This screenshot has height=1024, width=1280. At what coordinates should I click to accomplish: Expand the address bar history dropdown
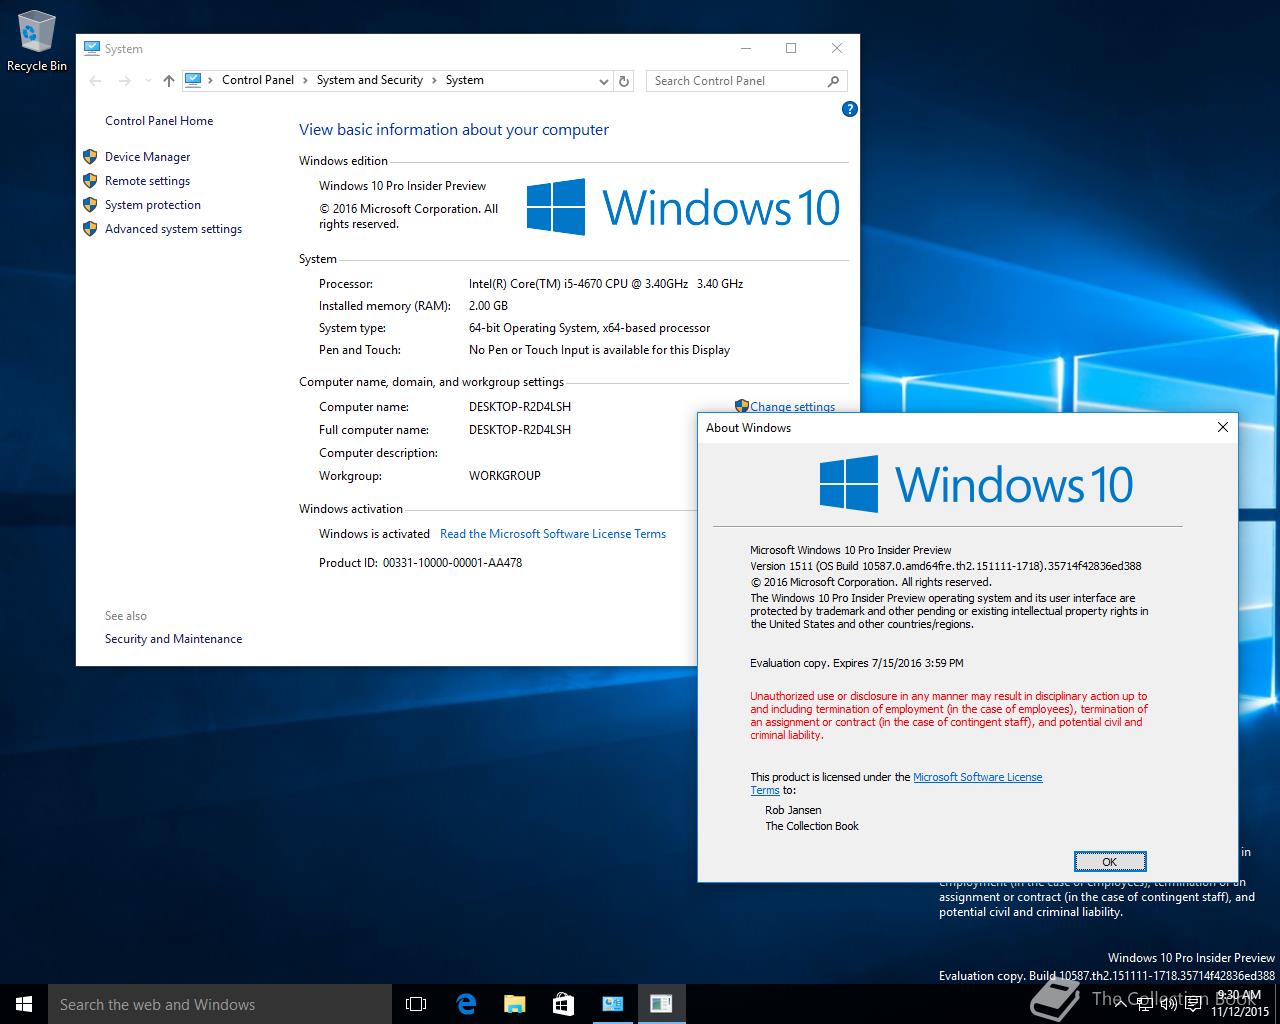click(603, 81)
